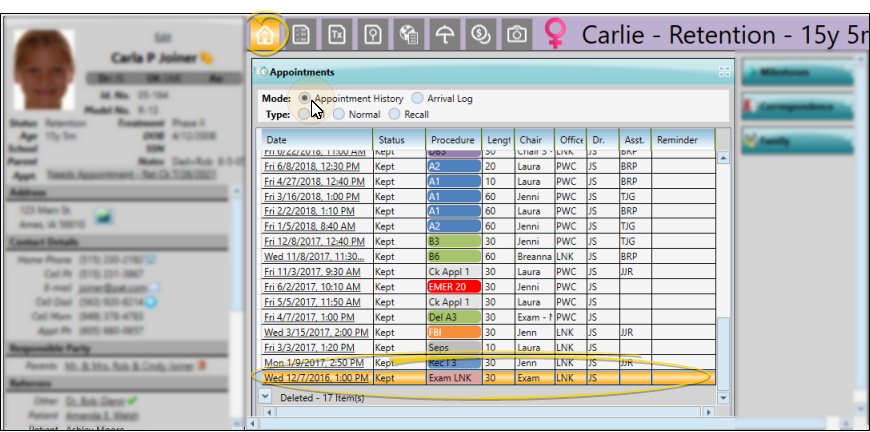Open the finance coins icon

[480, 34]
